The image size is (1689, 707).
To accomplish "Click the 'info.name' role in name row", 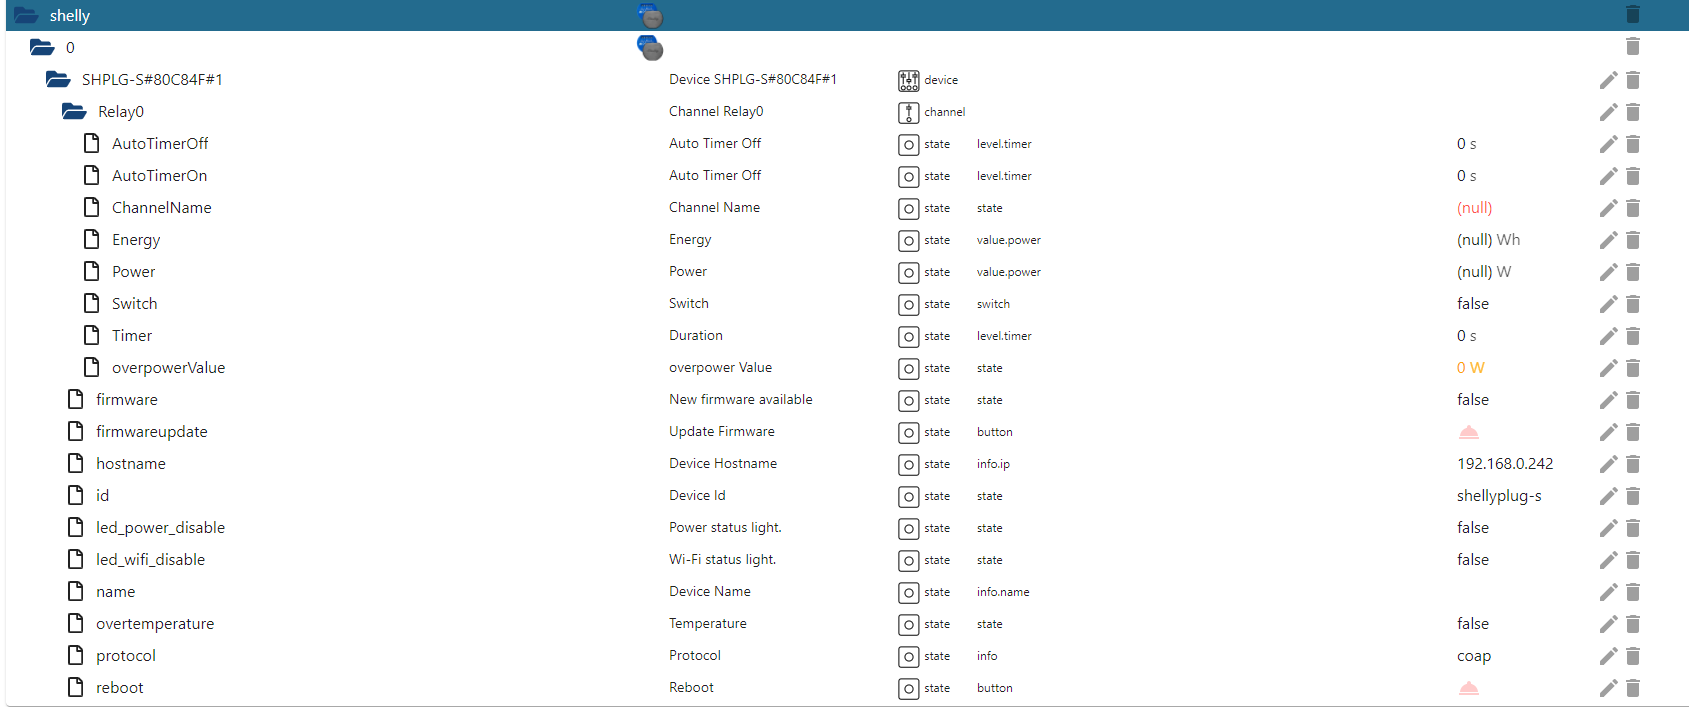I will [x=1003, y=592].
